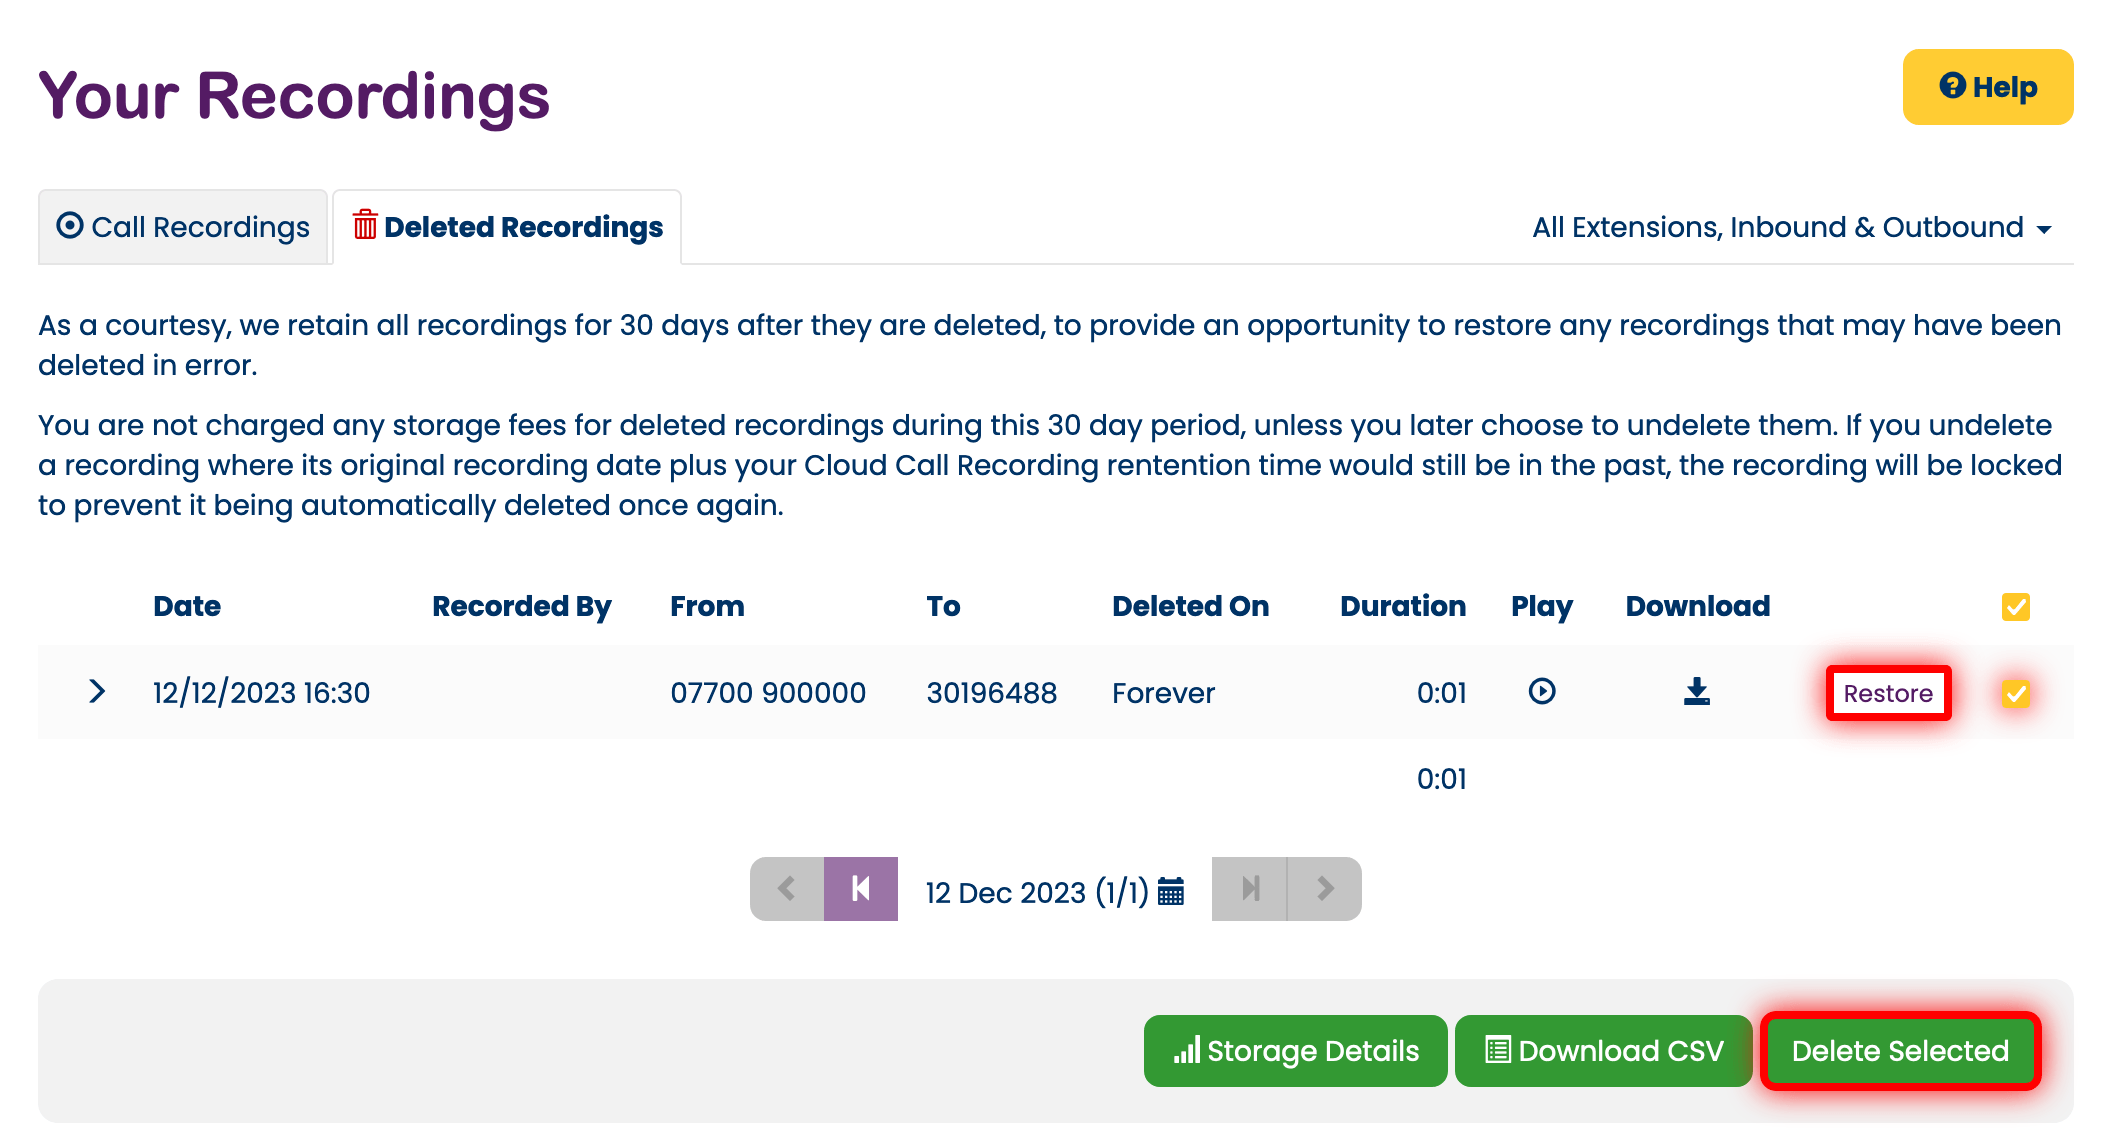The image size is (2114, 1136).
Task: Go to next page arrow in pagination
Action: [x=1324, y=889]
